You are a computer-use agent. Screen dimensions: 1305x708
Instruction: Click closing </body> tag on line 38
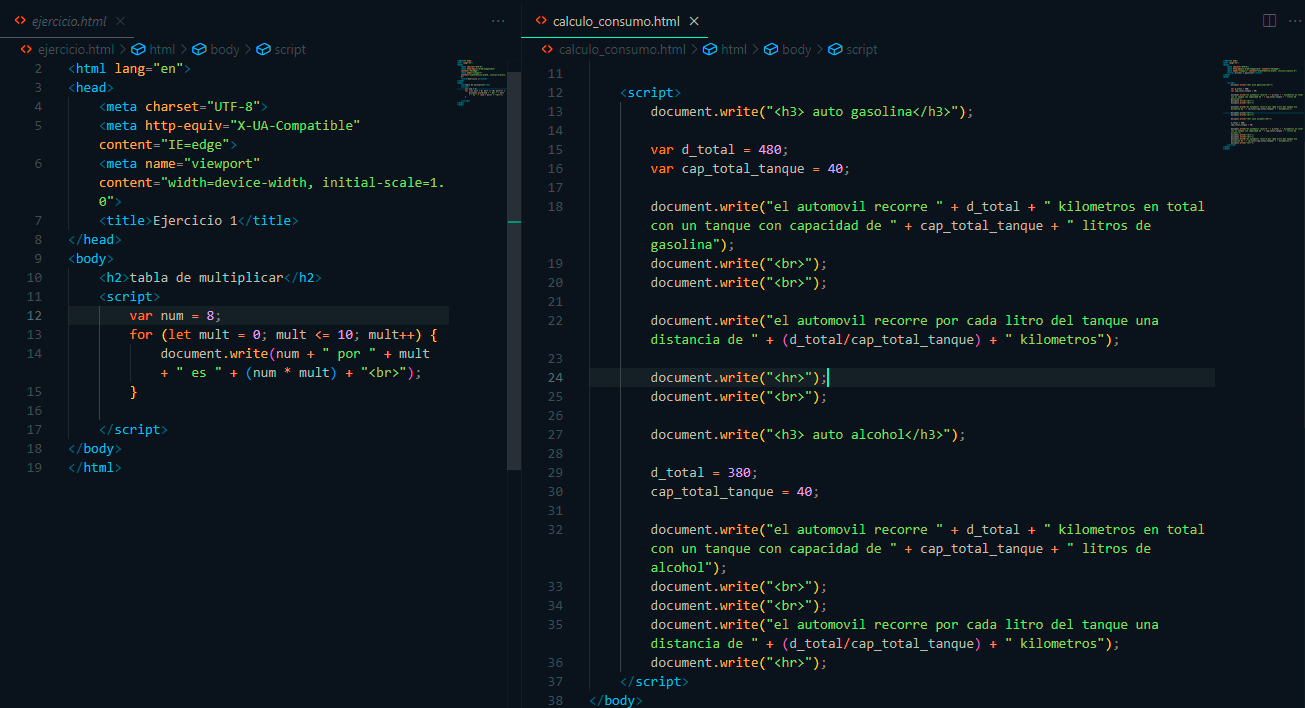coord(616,701)
